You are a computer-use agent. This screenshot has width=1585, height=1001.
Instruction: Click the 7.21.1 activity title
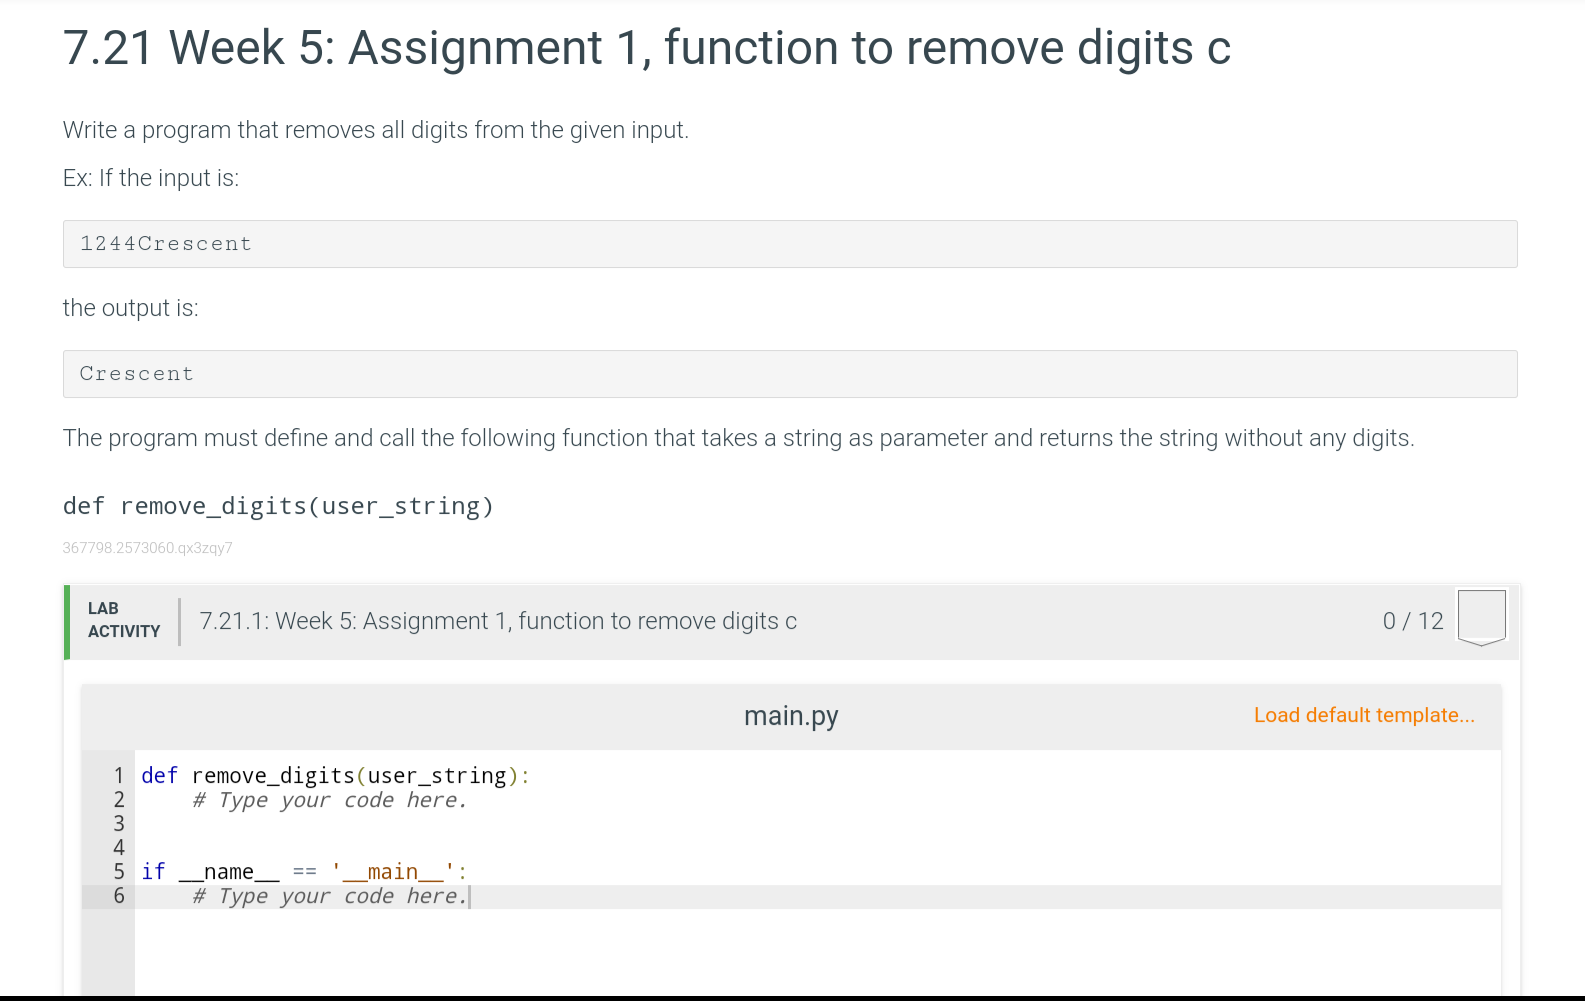tap(498, 621)
